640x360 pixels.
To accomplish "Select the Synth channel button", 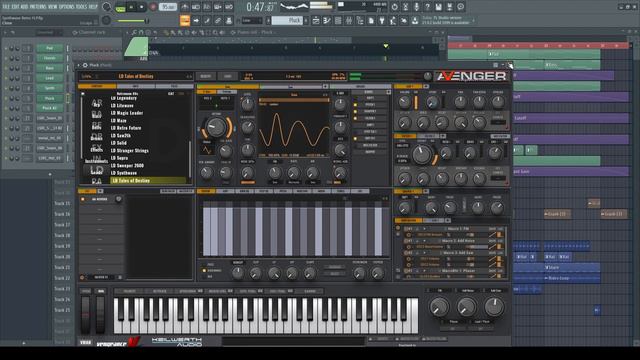I will click(49, 88).
